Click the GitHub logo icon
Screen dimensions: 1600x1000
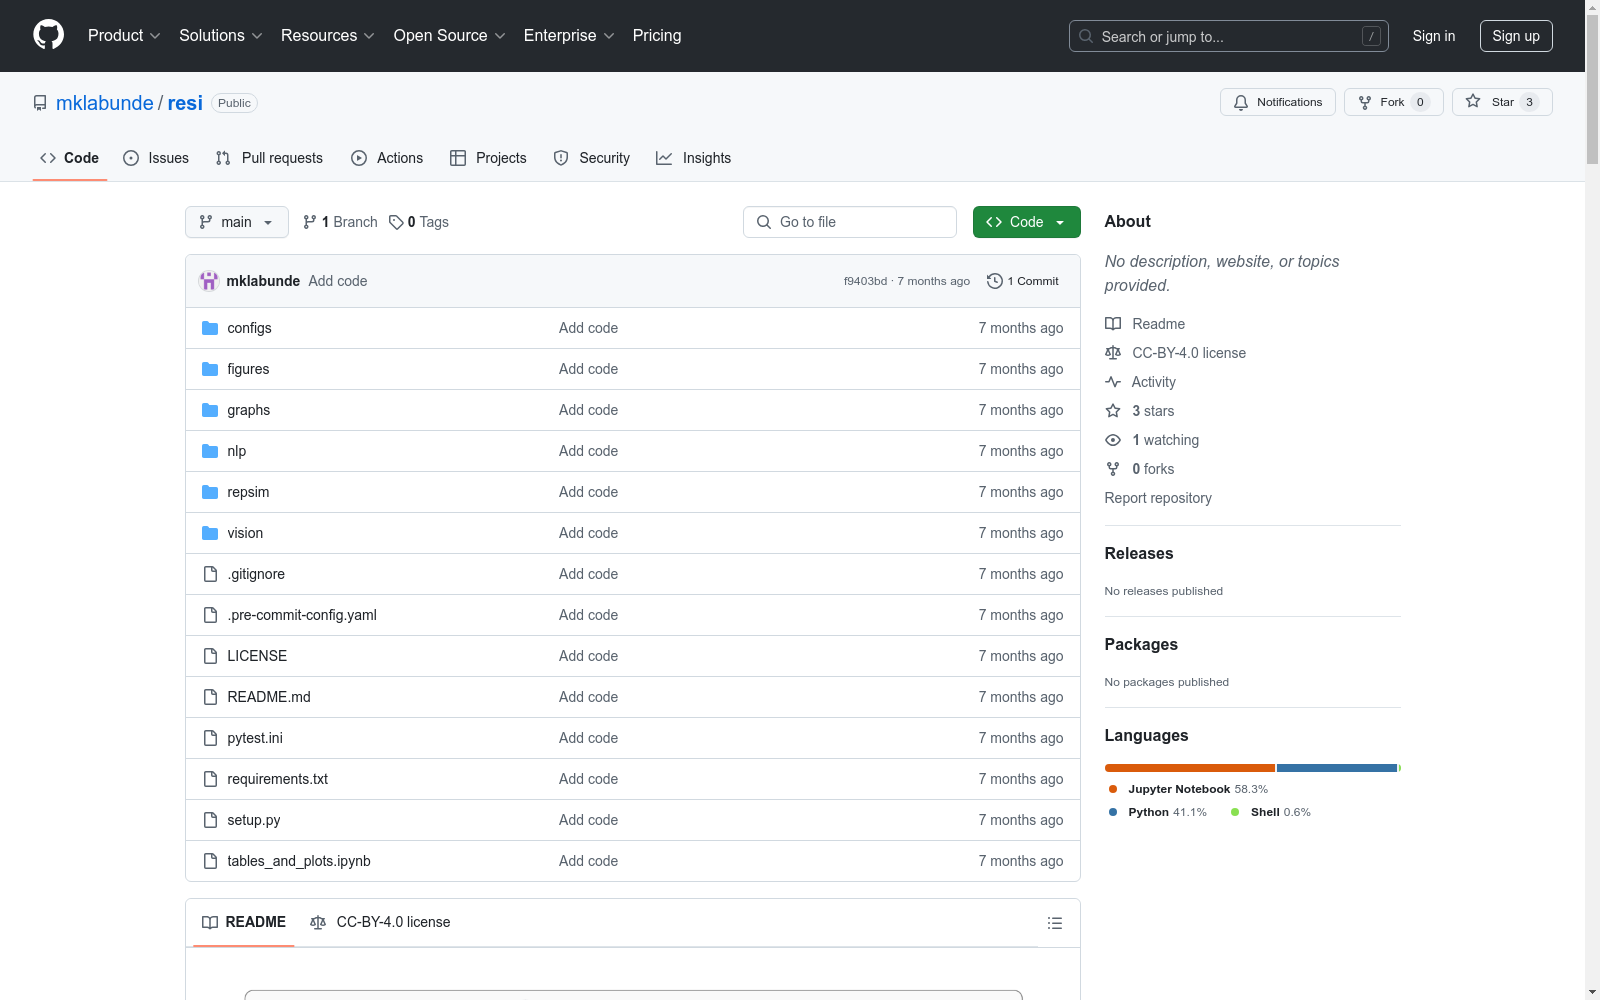click(48, 35)
